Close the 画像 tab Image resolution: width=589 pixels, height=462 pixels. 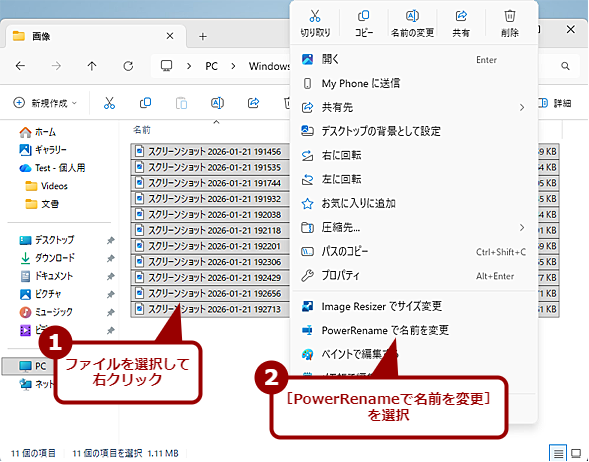170,36
